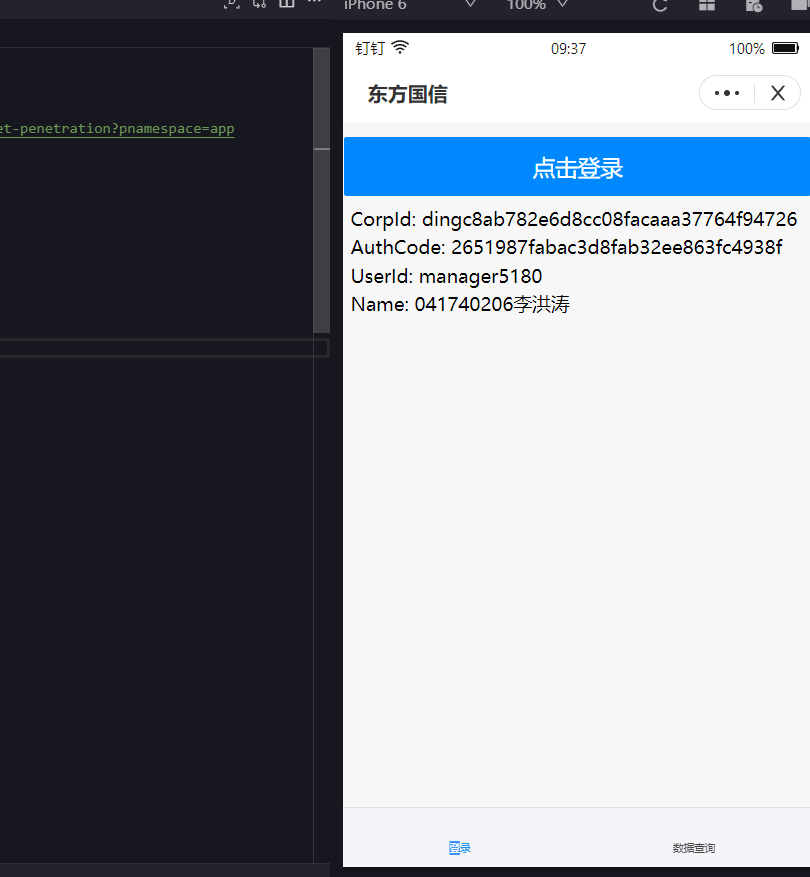Close the mini program with the X icon
The height and width of the screenshot is (877, 810).
[778, 93]
